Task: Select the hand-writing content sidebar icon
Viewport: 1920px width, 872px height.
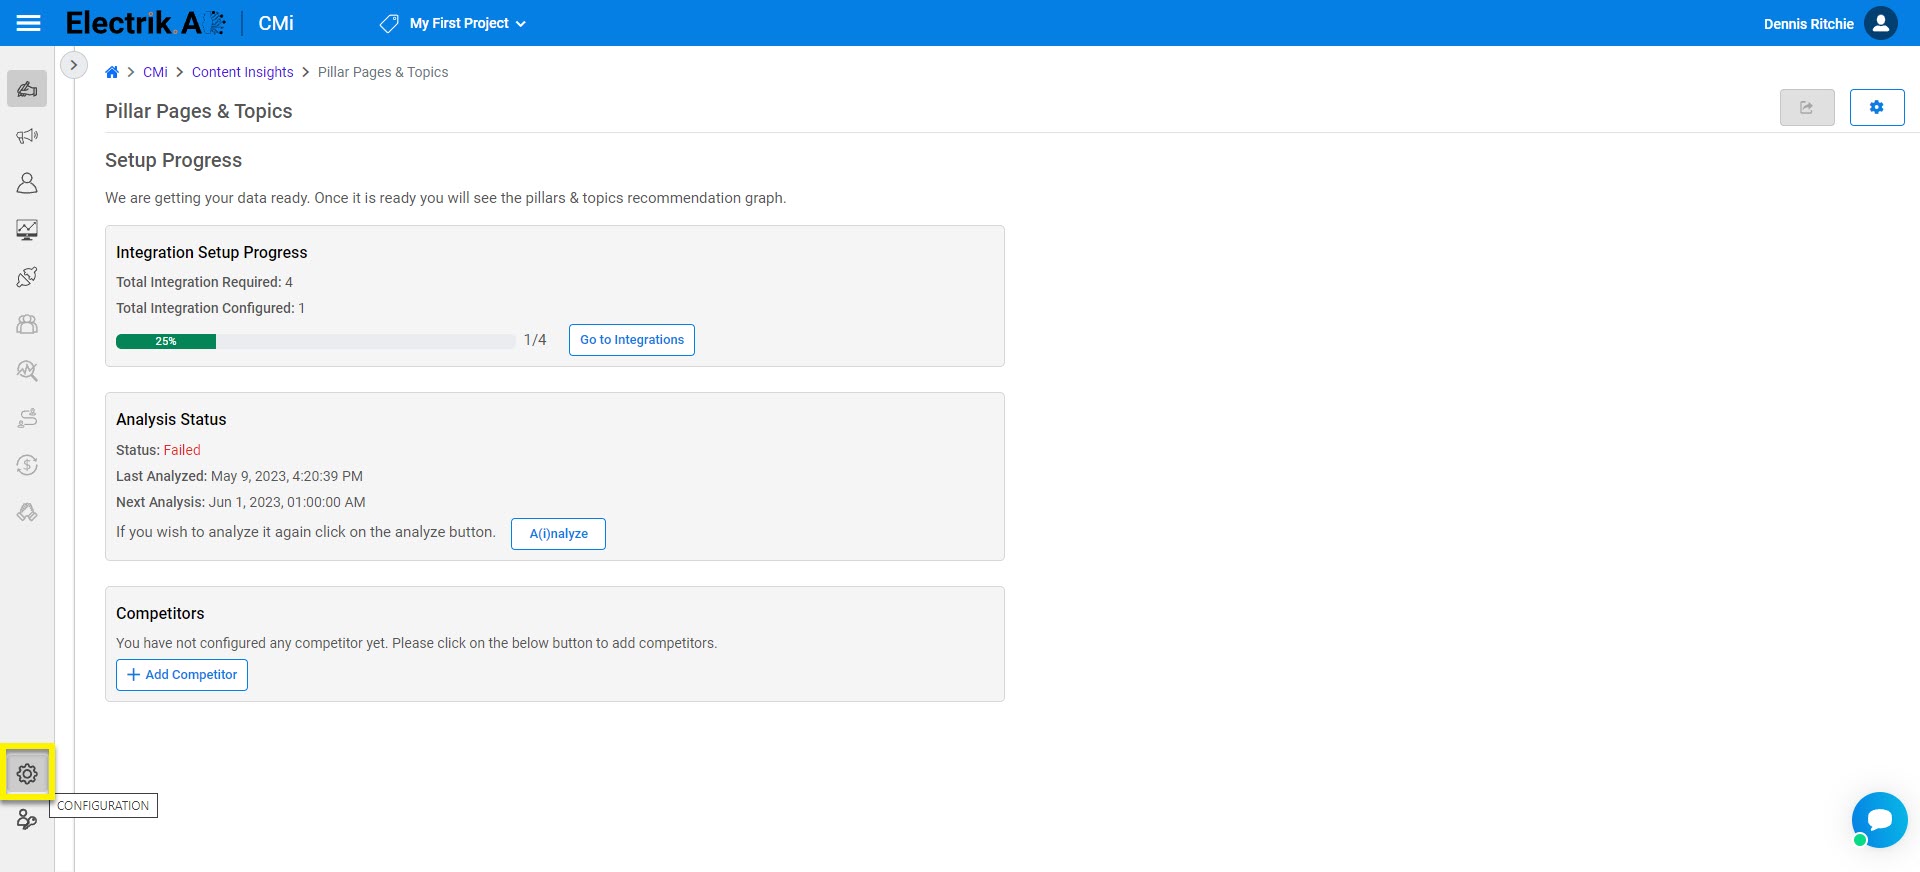Action: click(x=27, y=89)
